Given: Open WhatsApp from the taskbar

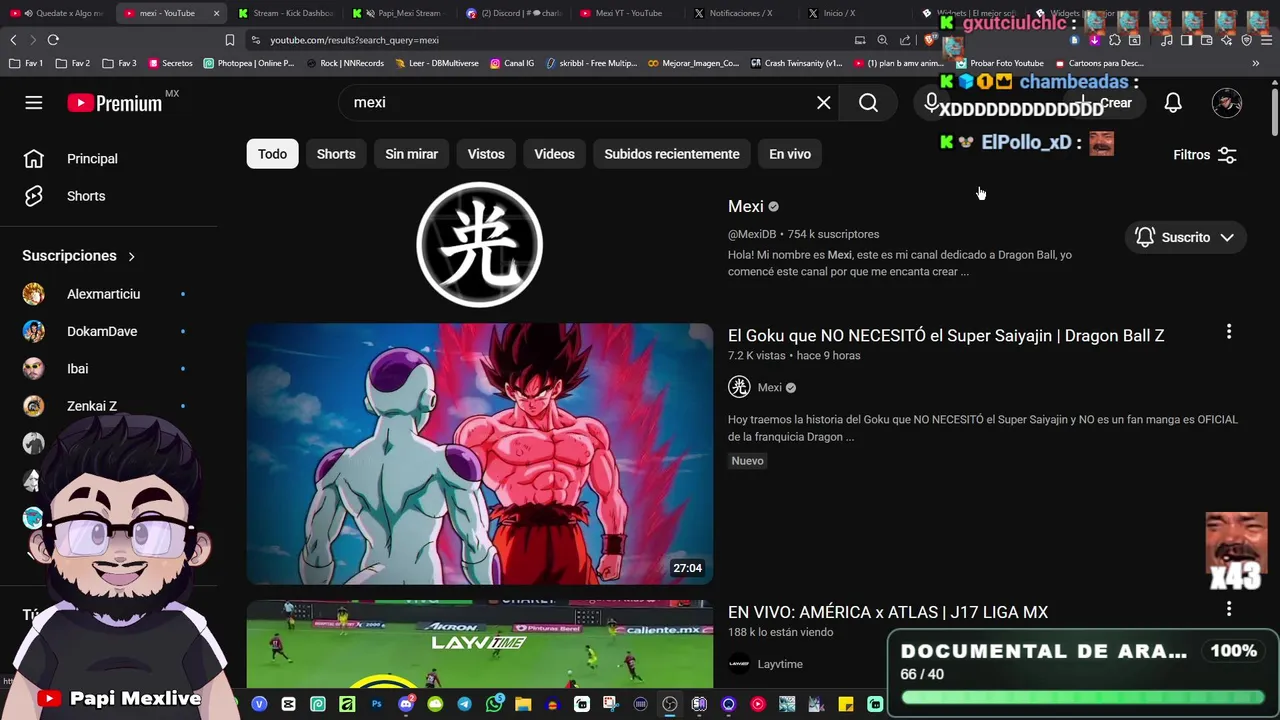Looking at the screenshot, I should click(x=494, y=704).
